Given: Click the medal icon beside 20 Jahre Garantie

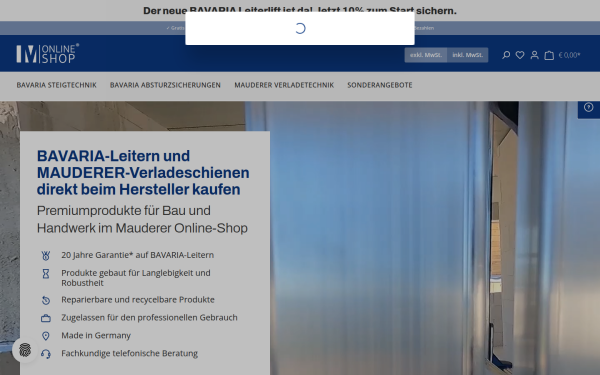Looking at the screenshot, I should click(x=46, y=256).
